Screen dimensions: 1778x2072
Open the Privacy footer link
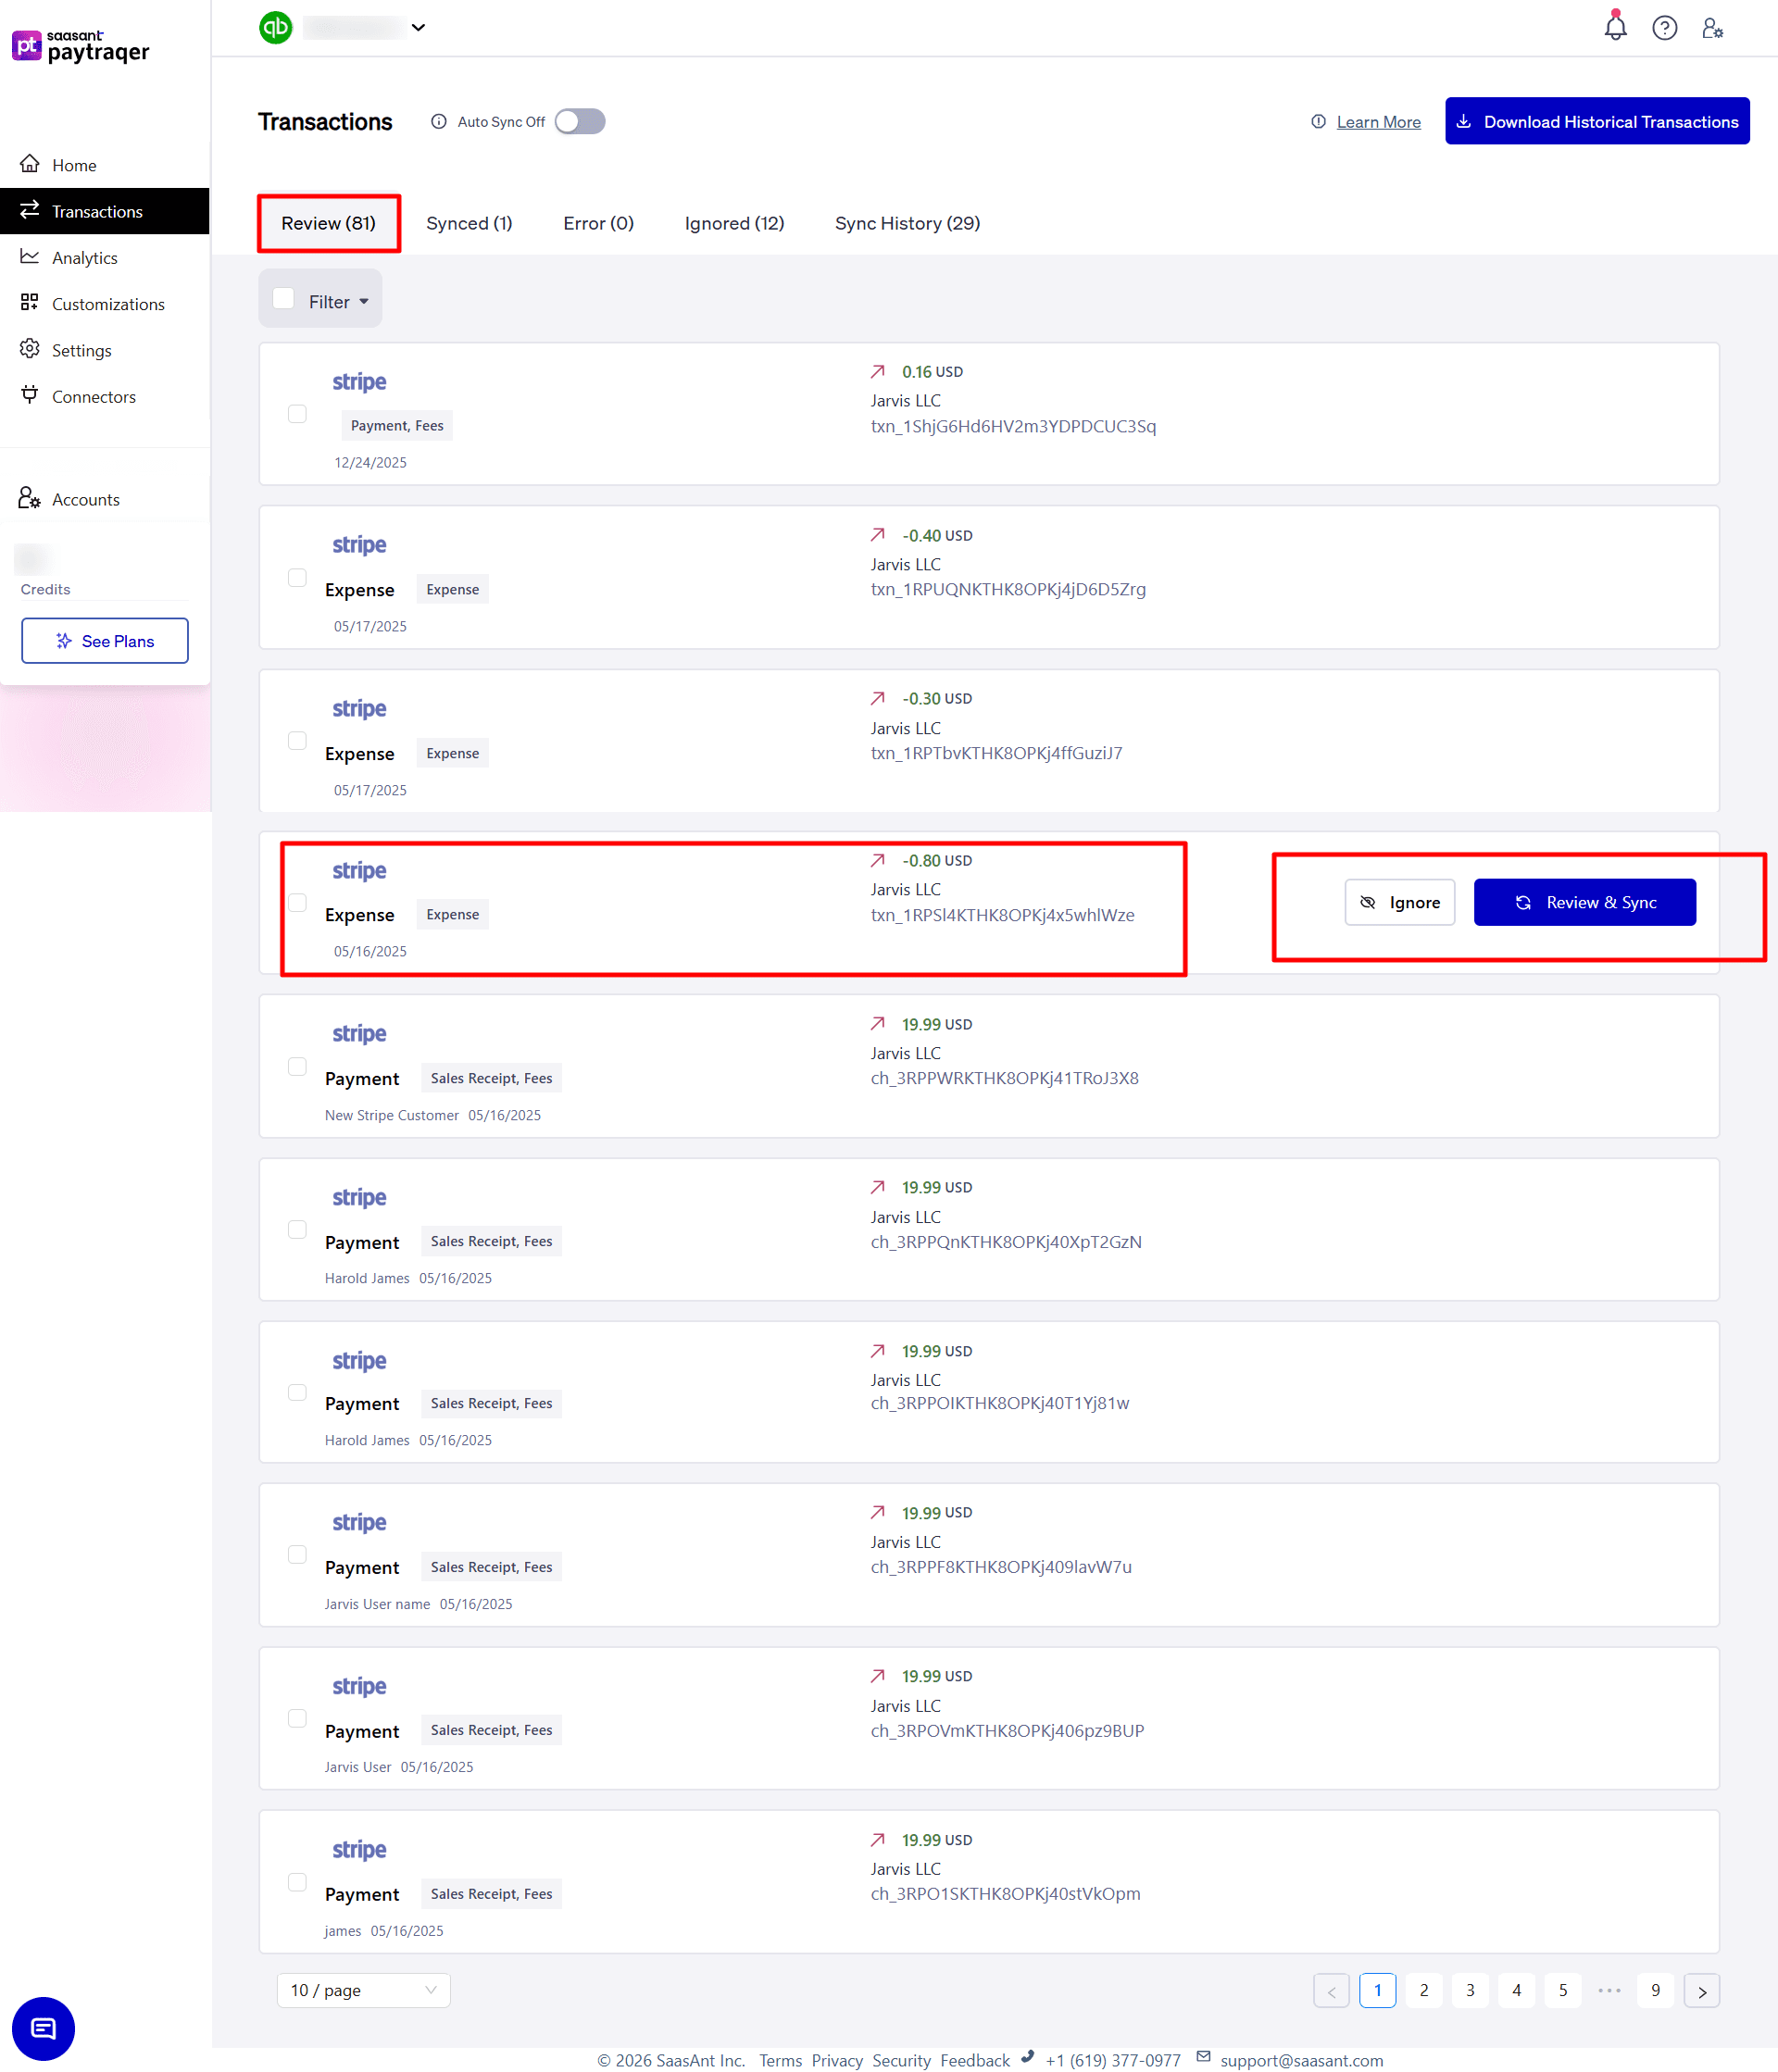pos(837,2060)
